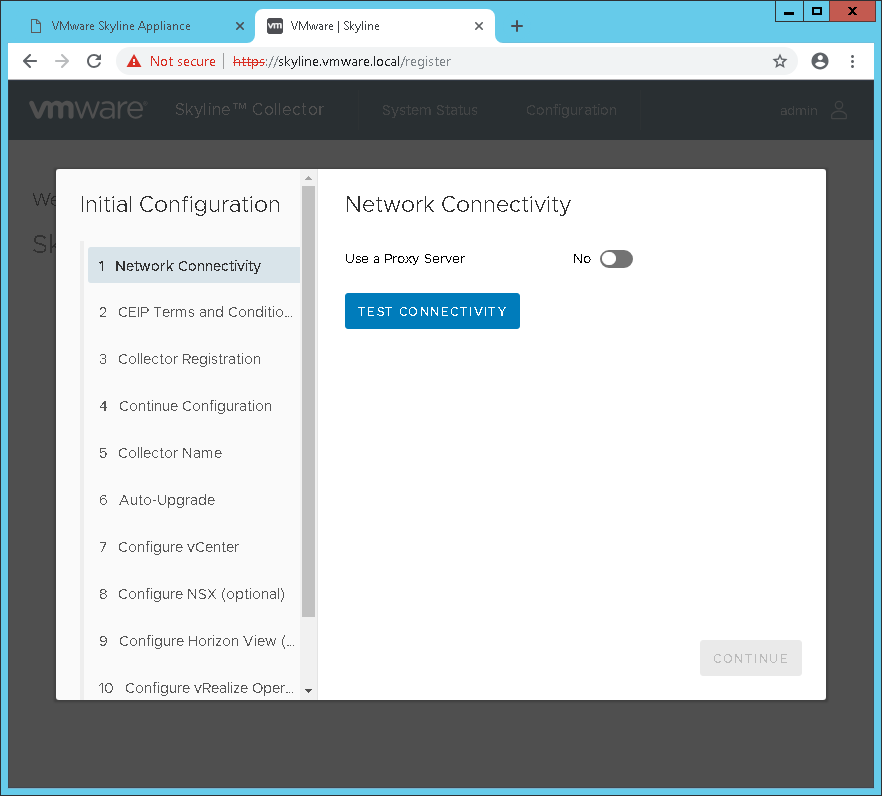Select step 7 Configure vCenter

point(194,547)
